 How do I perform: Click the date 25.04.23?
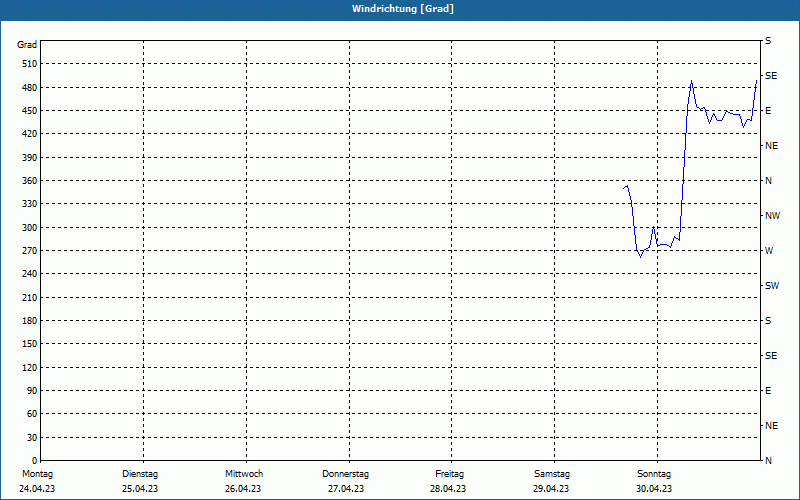tap(140, 489)
